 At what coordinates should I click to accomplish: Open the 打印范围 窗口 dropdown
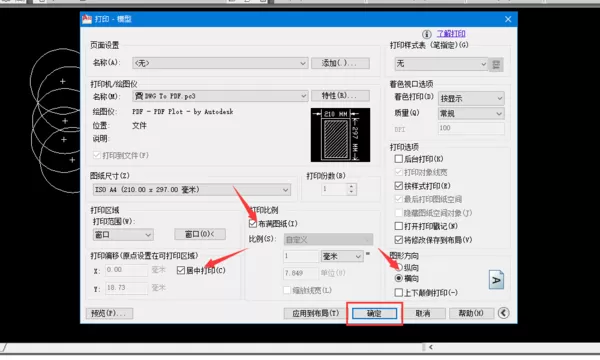coord(123,235)
